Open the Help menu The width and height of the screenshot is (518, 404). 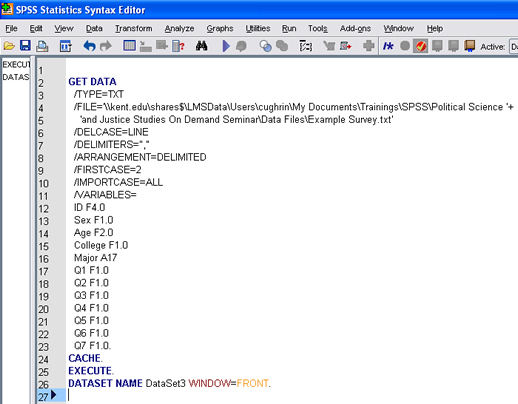[x=435, y=29]
